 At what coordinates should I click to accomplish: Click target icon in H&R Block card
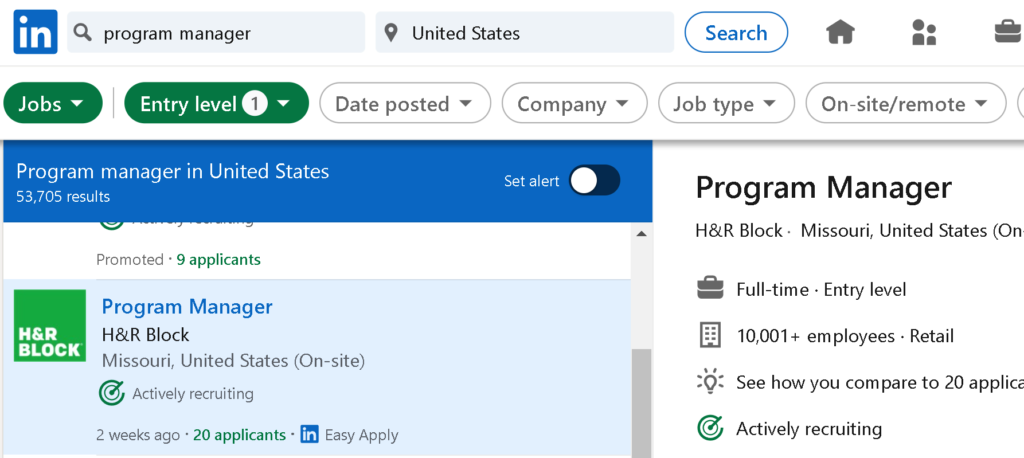tap(112, 393)
